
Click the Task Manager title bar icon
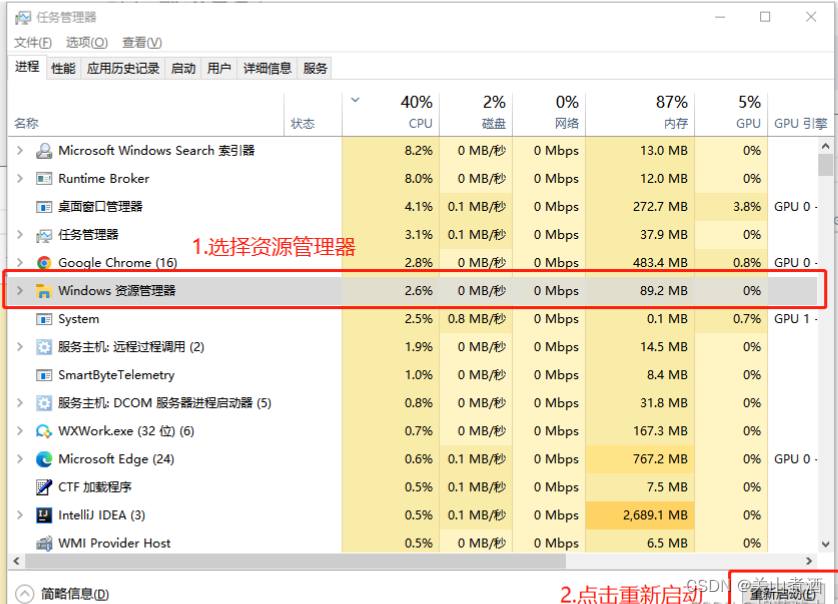click(23, 18)
